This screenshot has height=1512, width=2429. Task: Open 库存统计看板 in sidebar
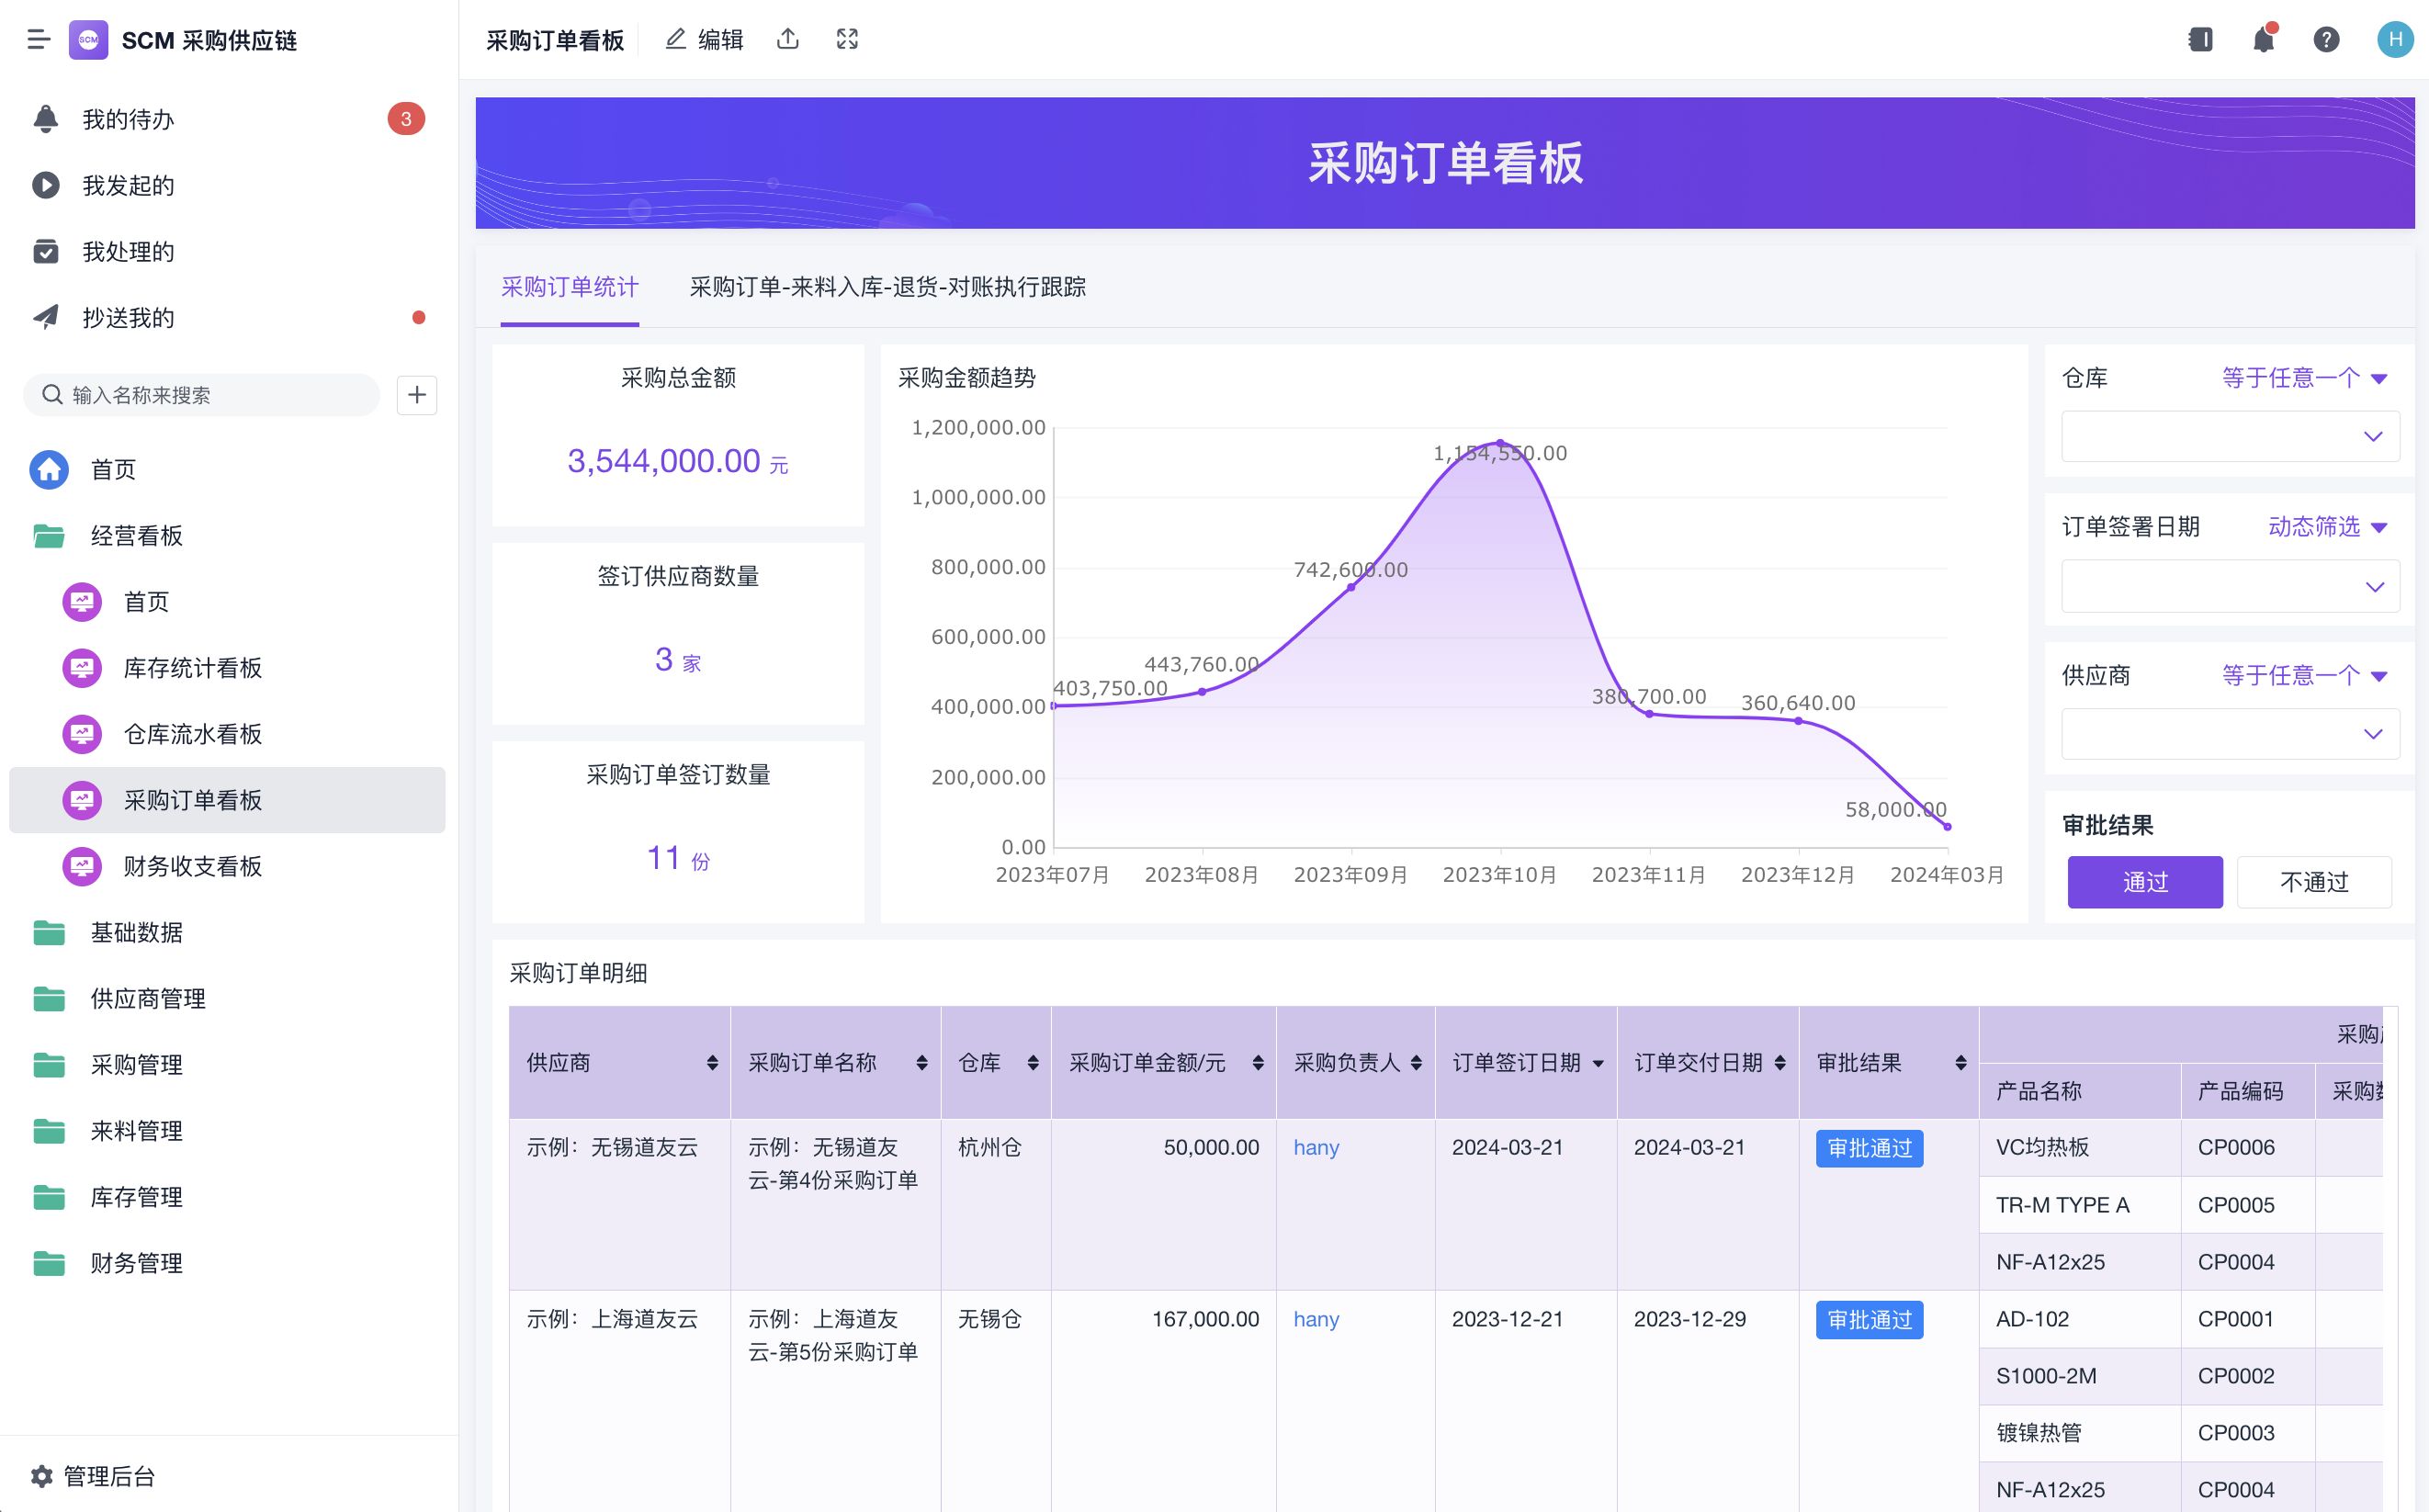point(192,668)
